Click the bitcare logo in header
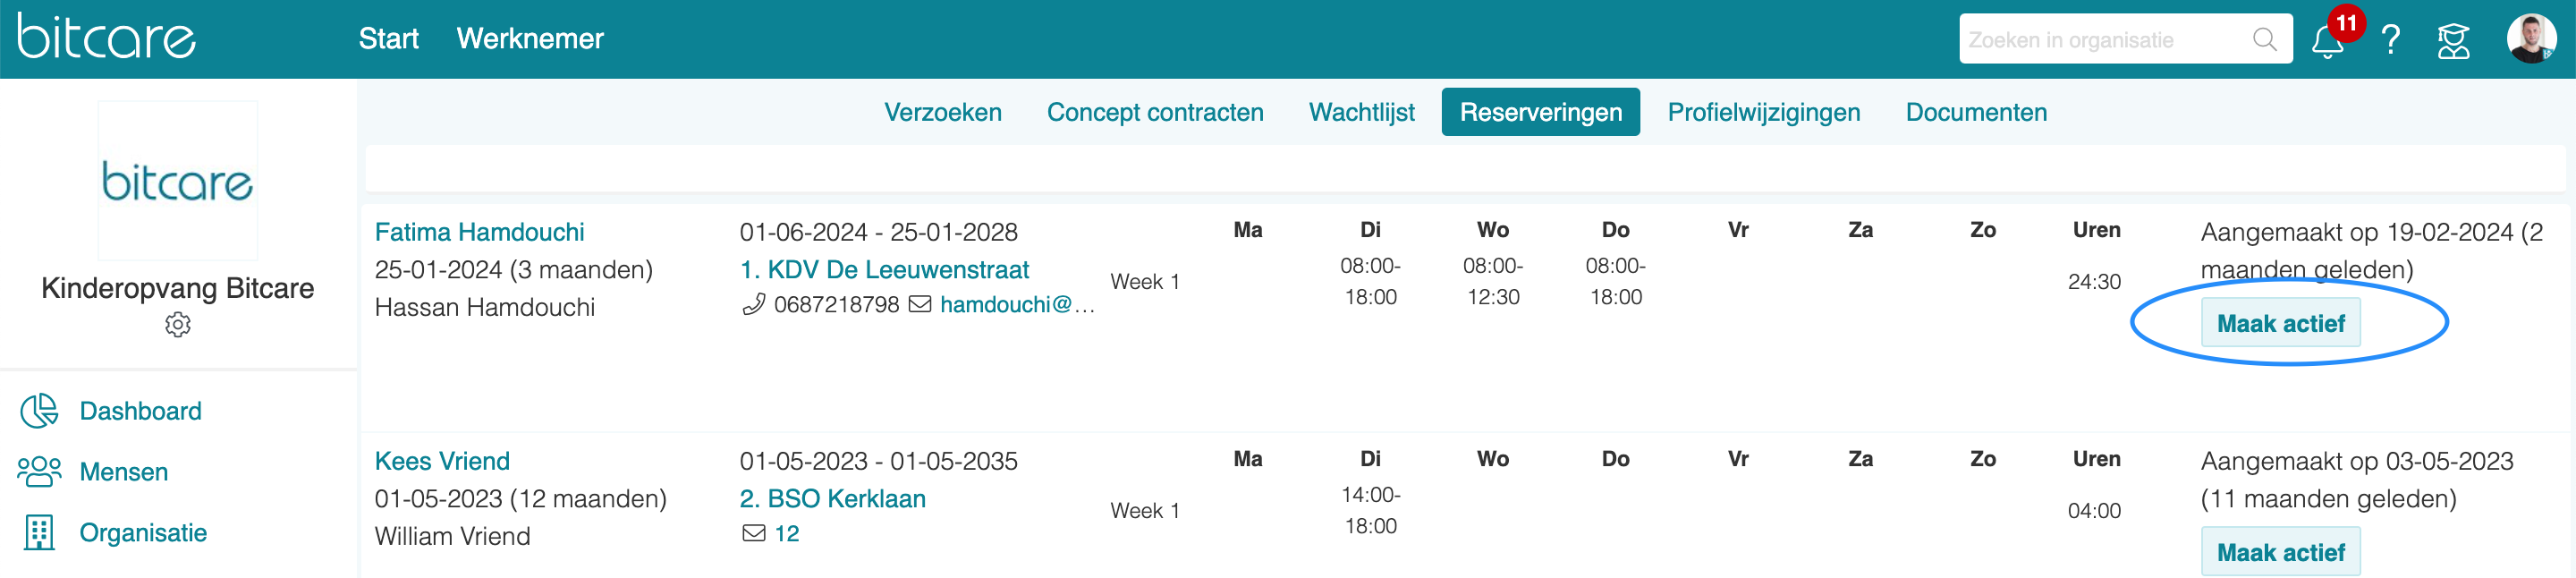 click(x=106, y=37)
